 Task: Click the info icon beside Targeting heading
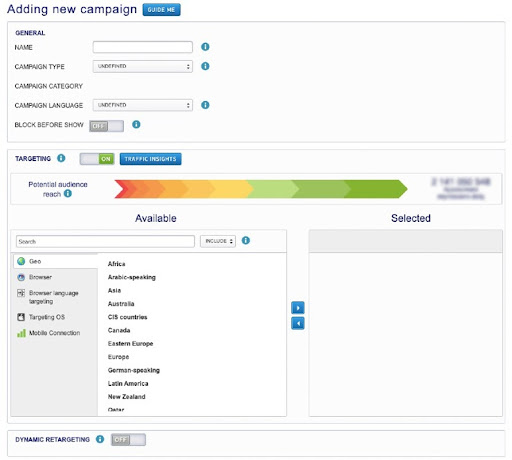pyautogui.click(x=61, y=158)
